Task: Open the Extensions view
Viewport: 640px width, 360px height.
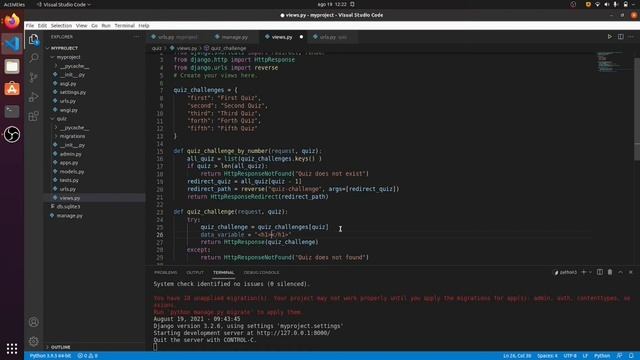Action: pyautogui.click(x=34, y=116)
